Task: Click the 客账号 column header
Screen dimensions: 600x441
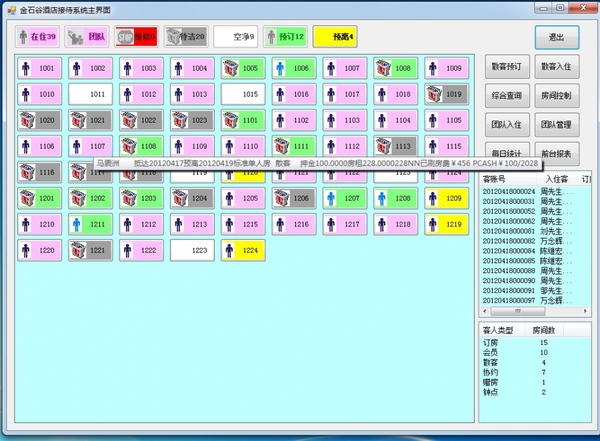Action: click(497, 177)
